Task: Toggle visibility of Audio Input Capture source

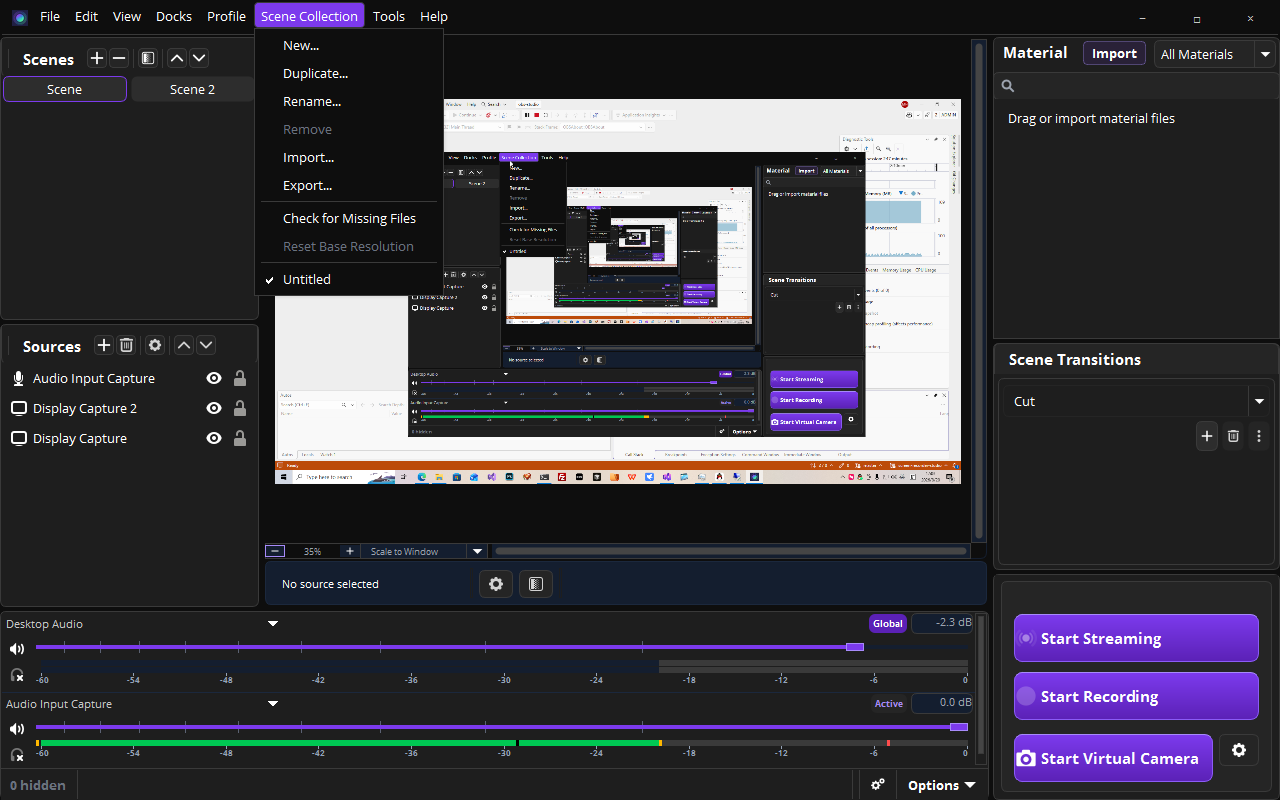Action: [213, 378]
